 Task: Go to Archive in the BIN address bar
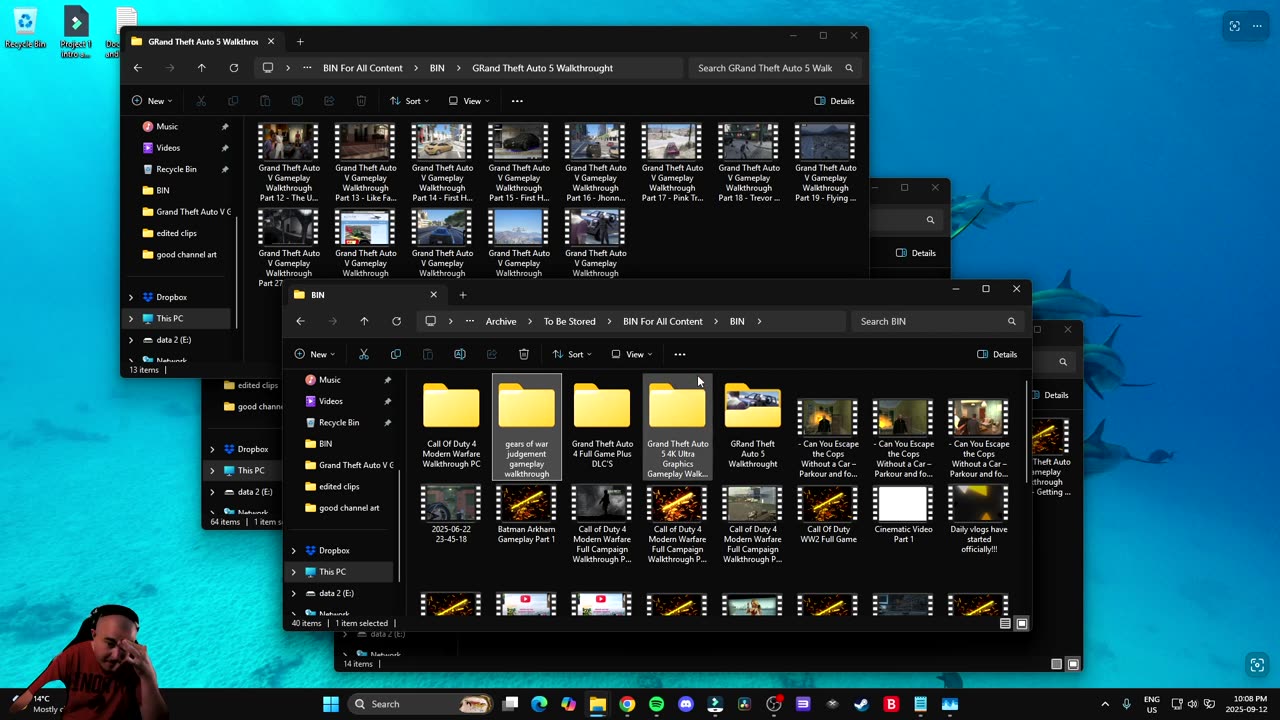[501, 321]
